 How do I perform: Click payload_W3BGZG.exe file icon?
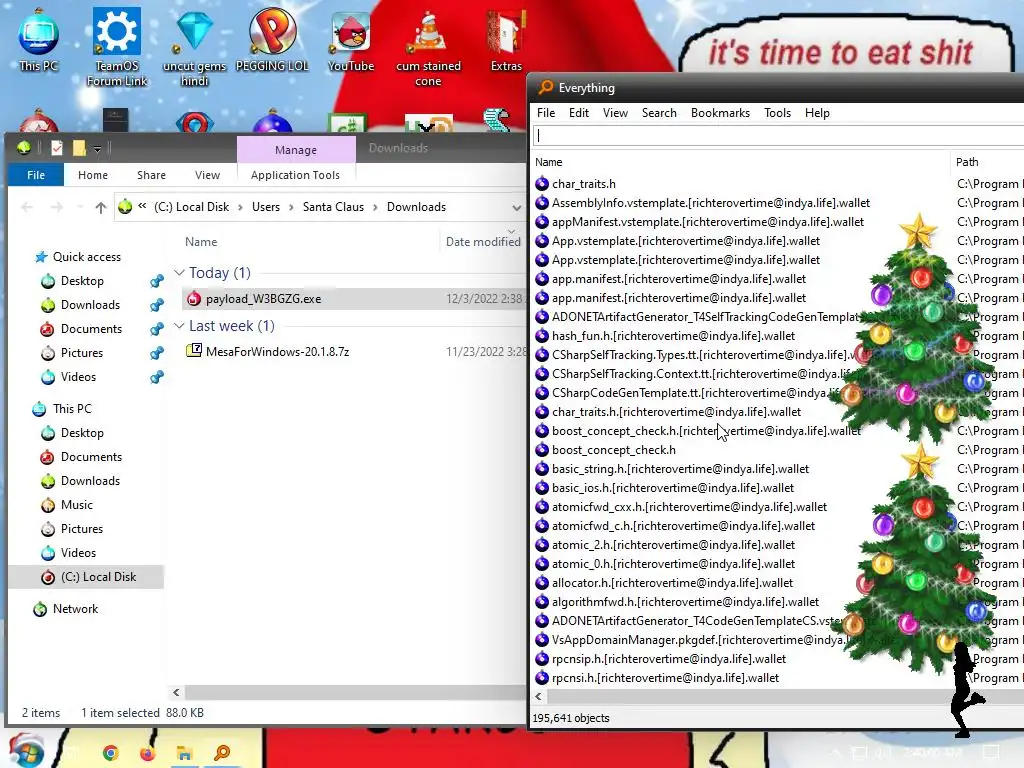193,298
